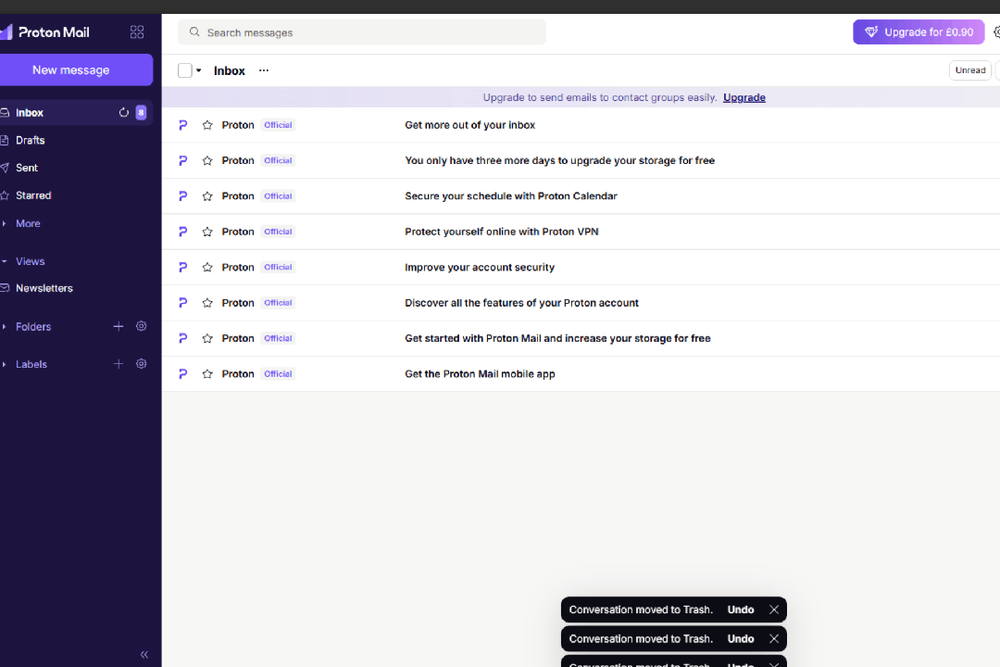Open the Sent folder
1000x667 pixels.
77,168
